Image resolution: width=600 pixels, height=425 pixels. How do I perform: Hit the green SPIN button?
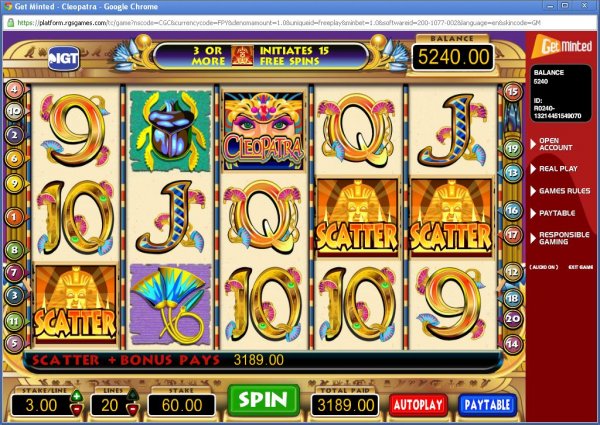click(x=263, y=401)
